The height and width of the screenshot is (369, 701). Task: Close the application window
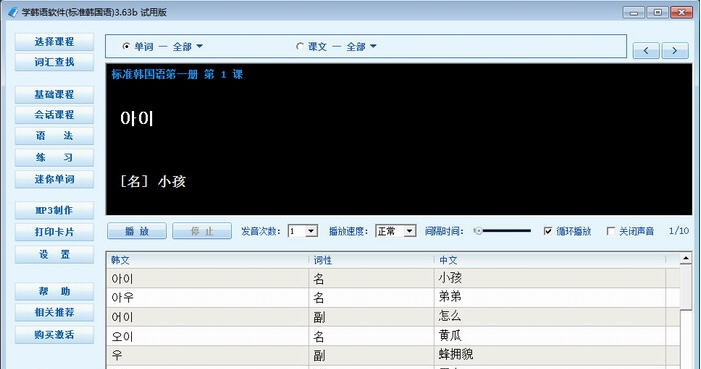682,13
